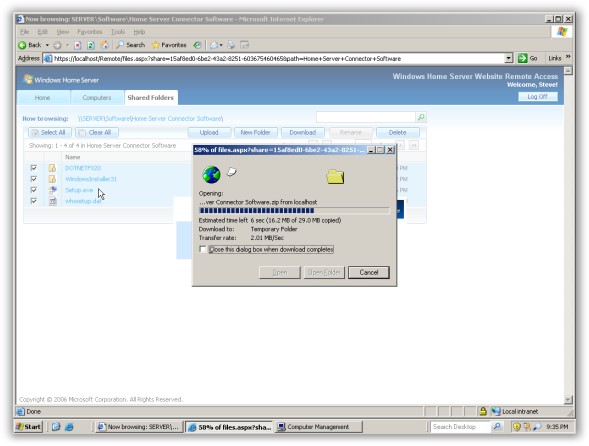Screen dimensions: 589x446
Task: Click the New Folder button
Action: [x=255, y=132]
